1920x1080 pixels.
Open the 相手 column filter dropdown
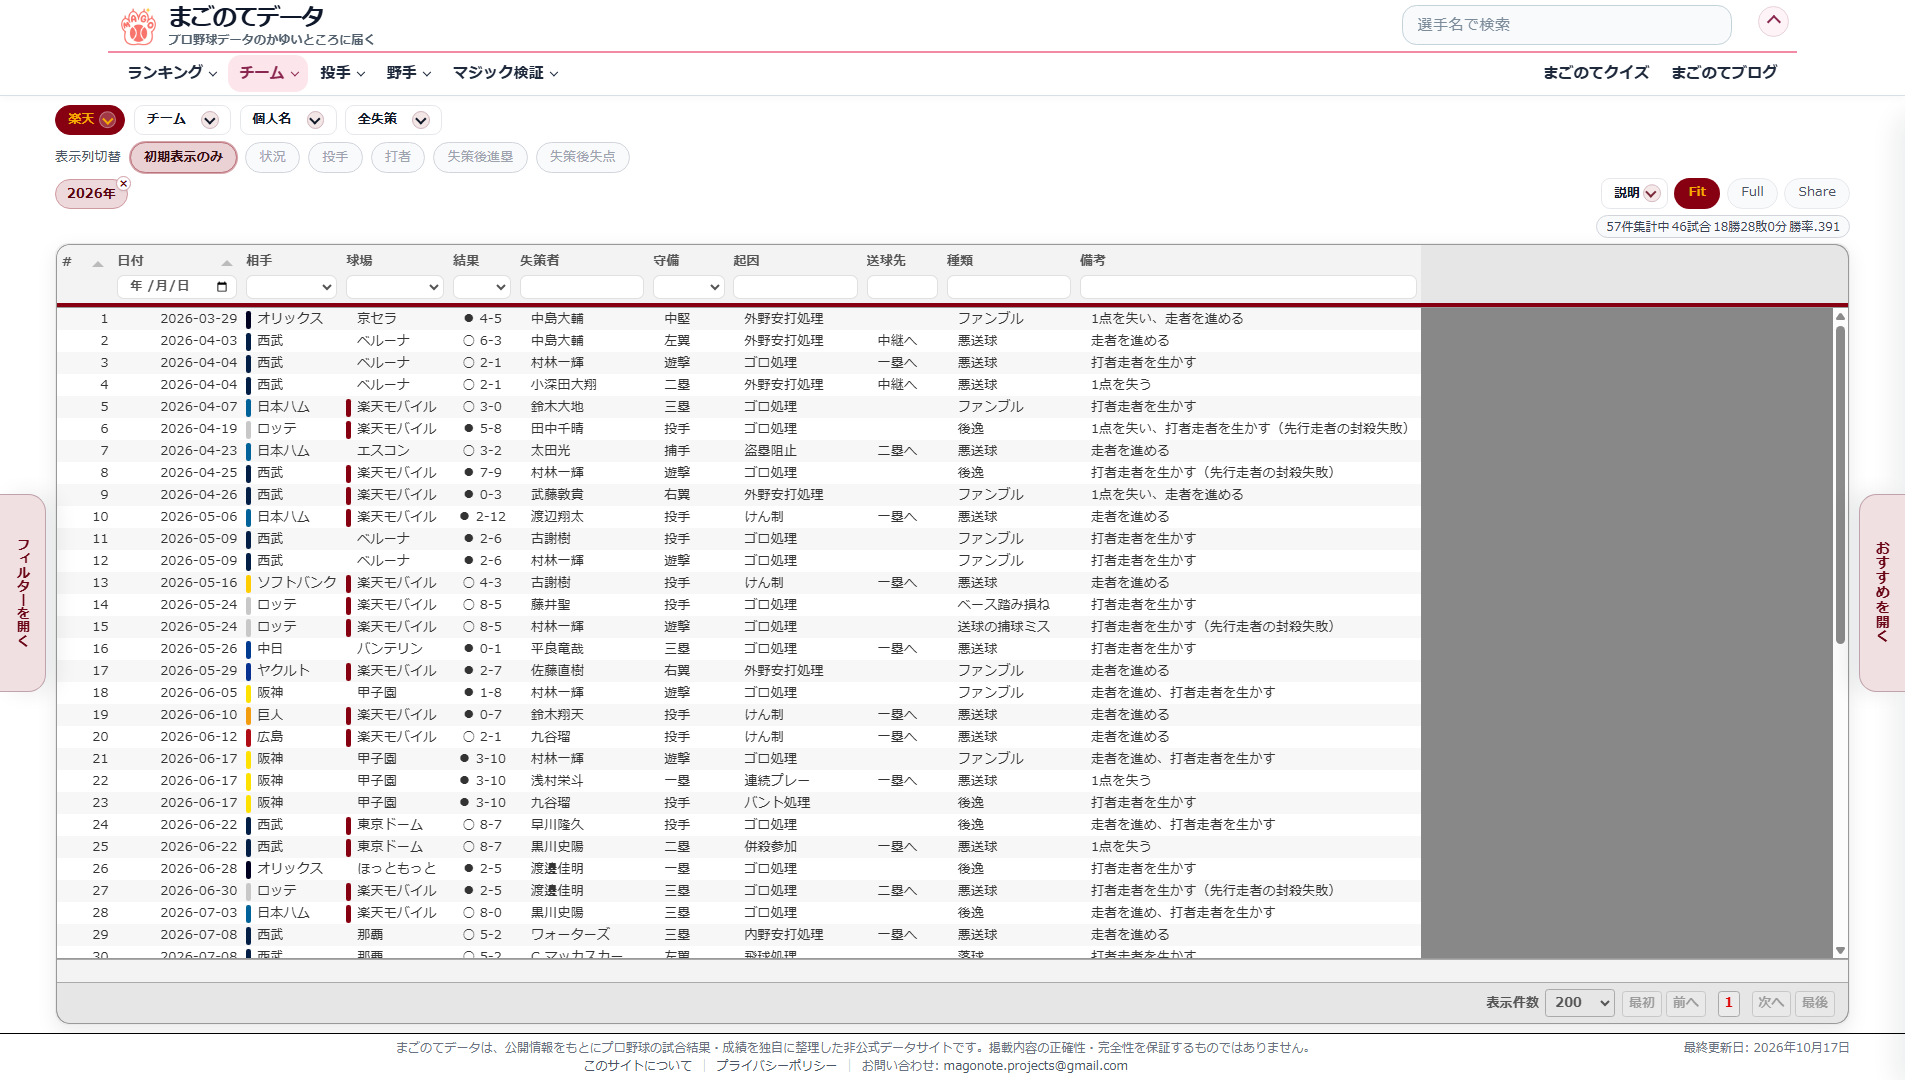[291, 287]
